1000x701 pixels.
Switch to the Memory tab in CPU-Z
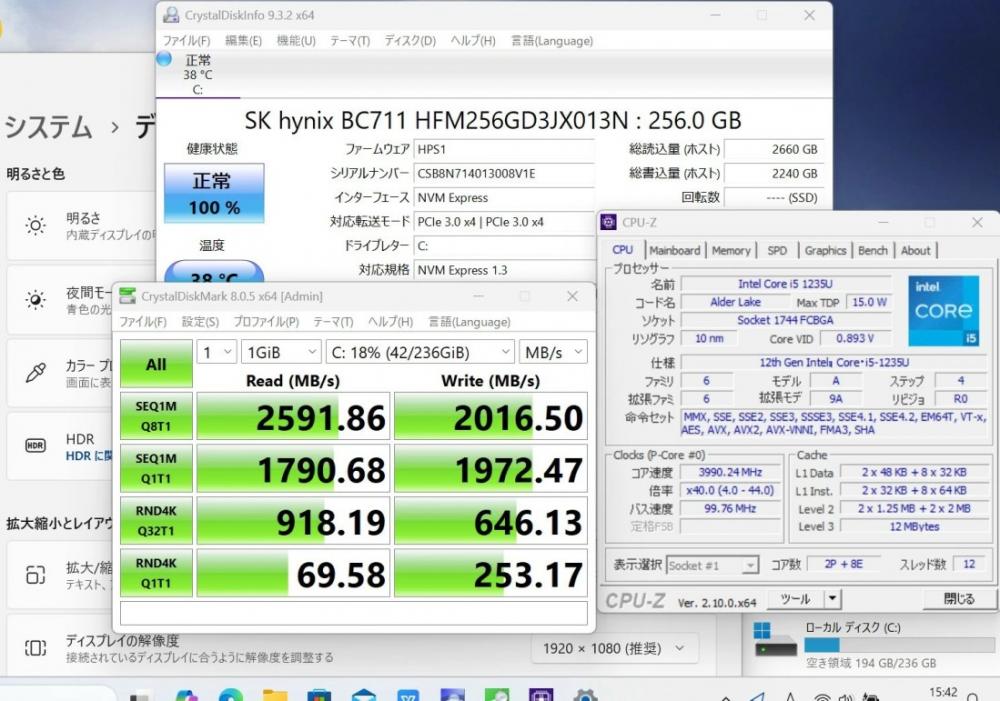pyautogui.click(x=731, y=250)
